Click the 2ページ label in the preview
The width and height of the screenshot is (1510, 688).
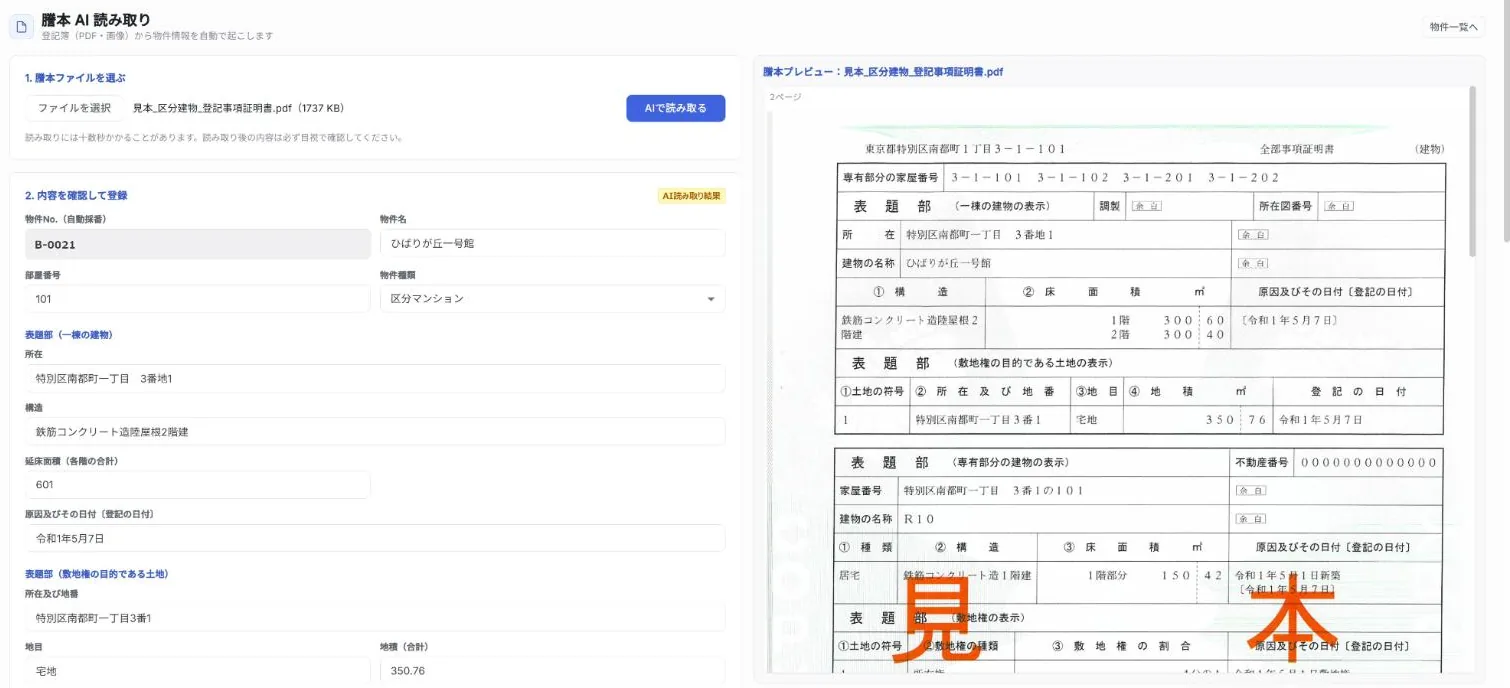786,97
